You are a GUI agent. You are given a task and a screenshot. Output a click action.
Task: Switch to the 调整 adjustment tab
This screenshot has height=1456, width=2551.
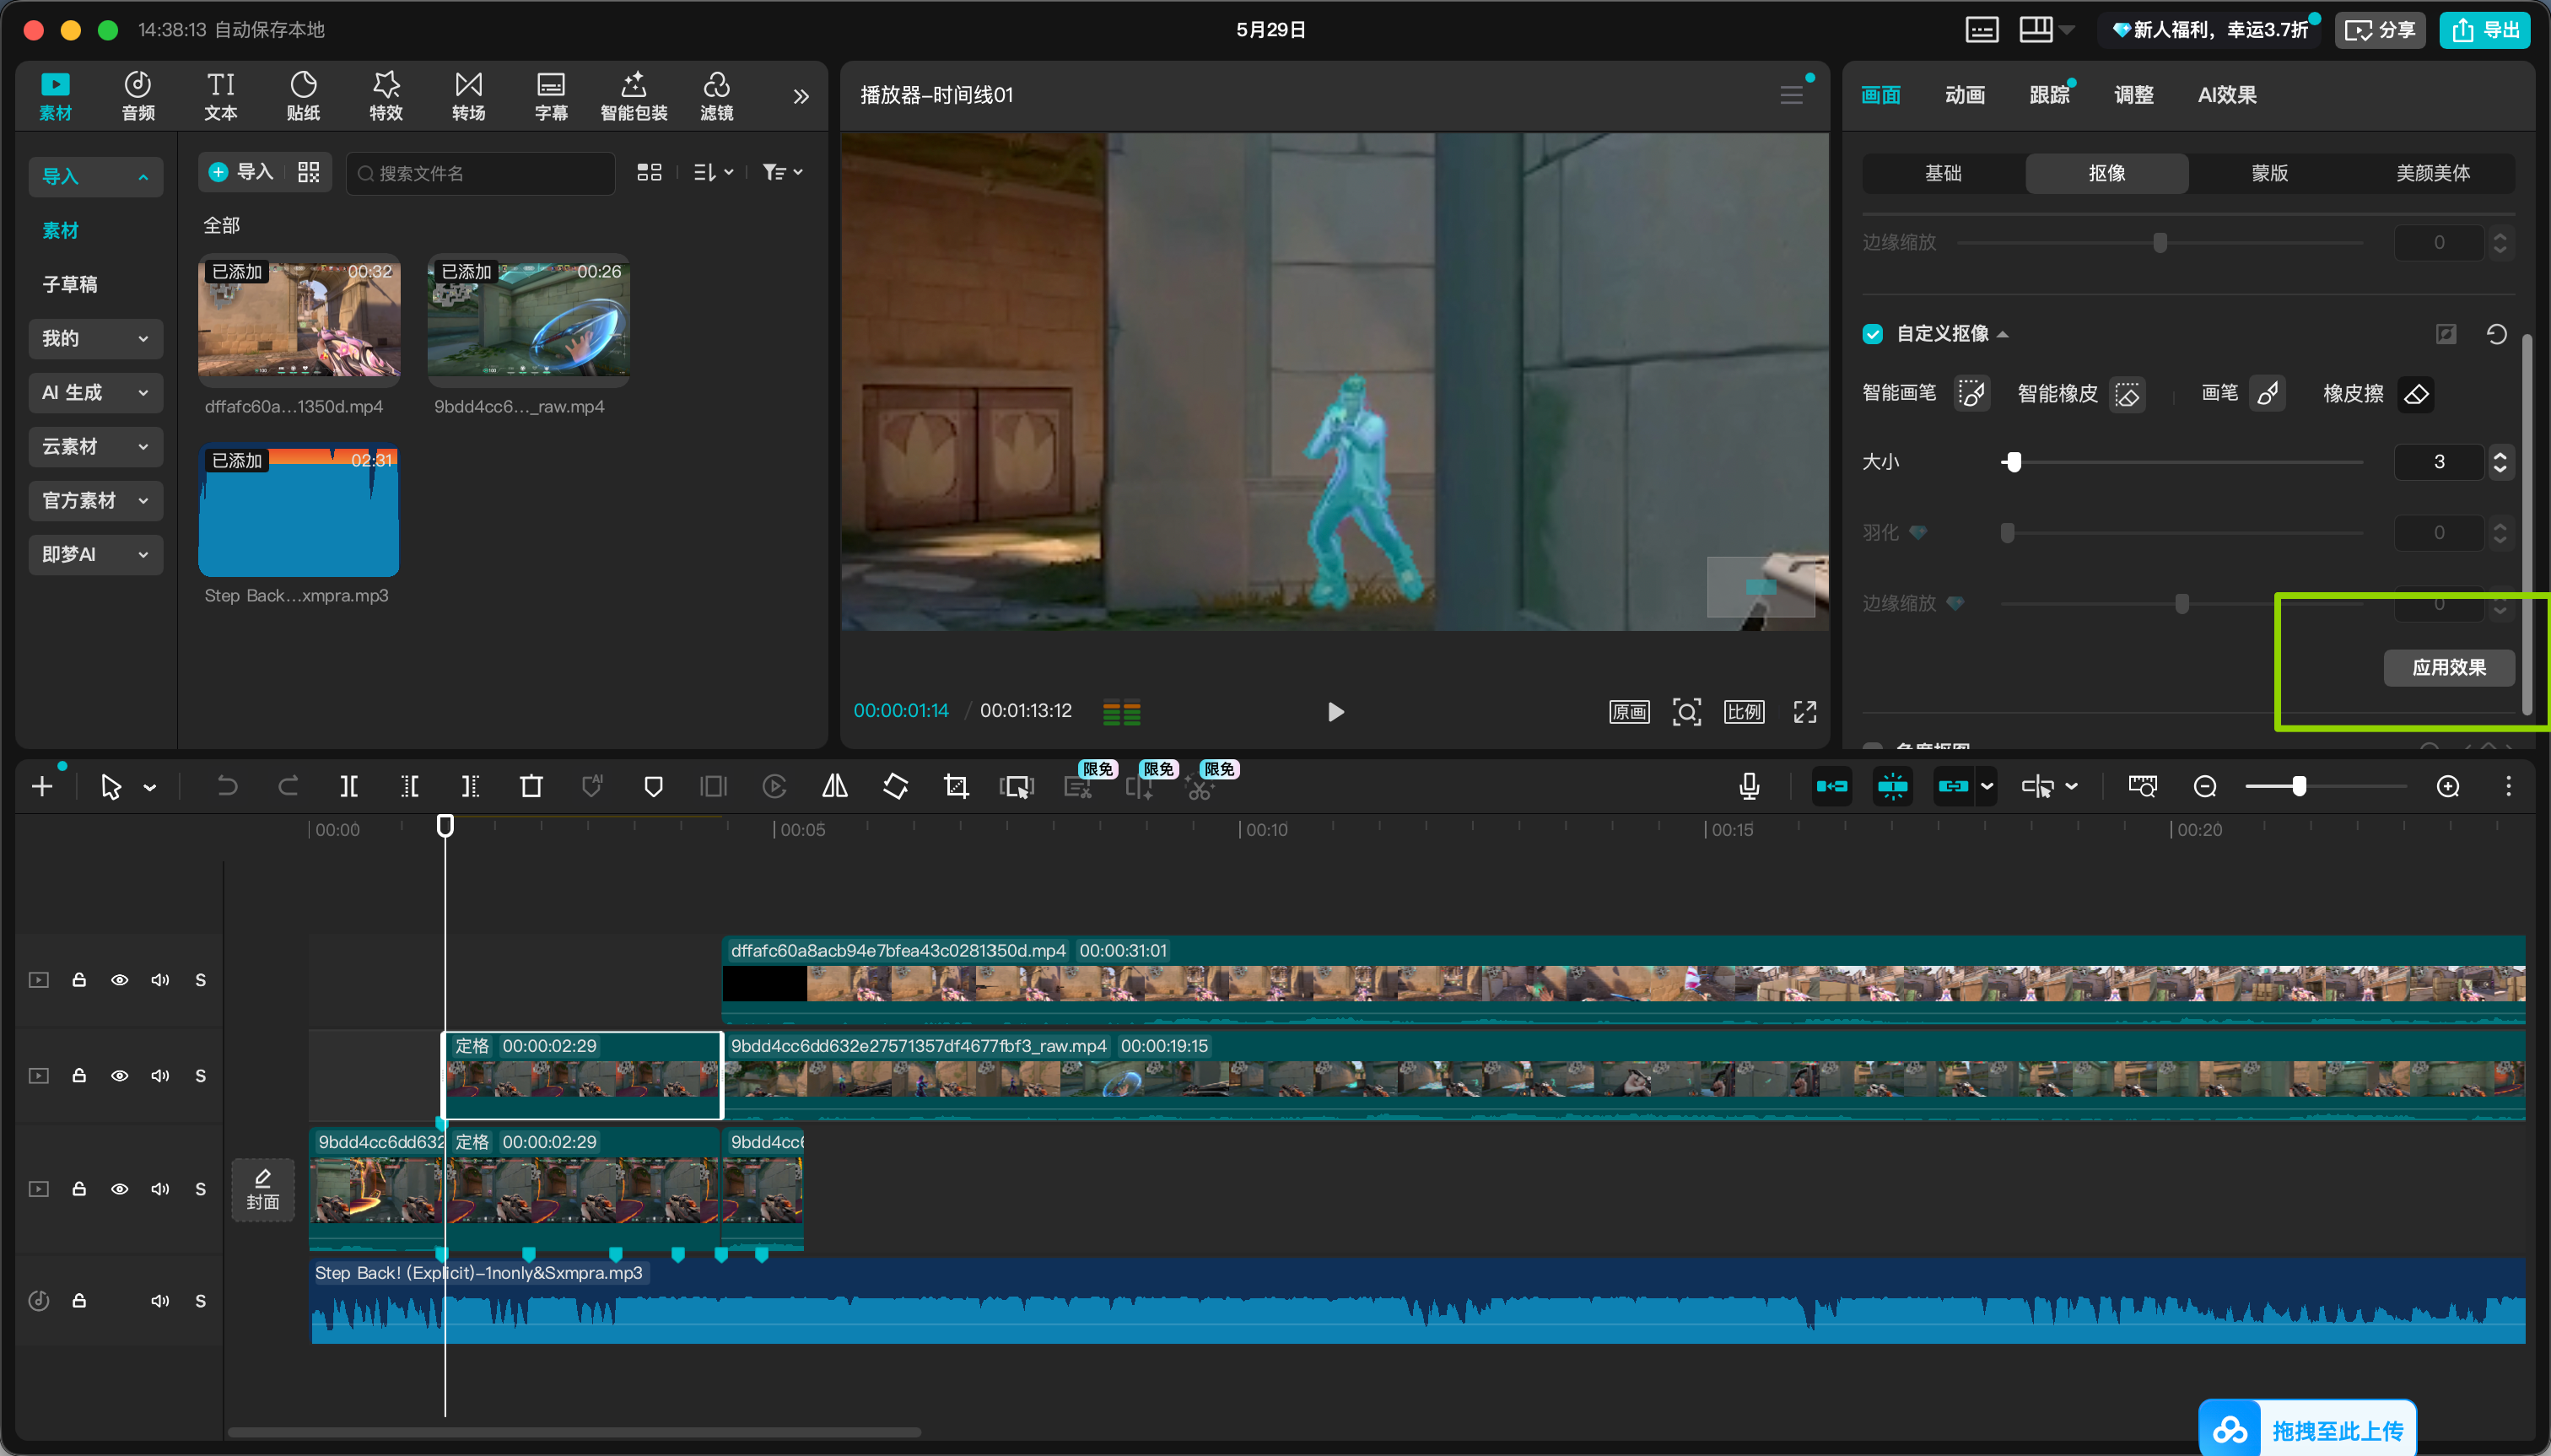tap(2133, 95)
